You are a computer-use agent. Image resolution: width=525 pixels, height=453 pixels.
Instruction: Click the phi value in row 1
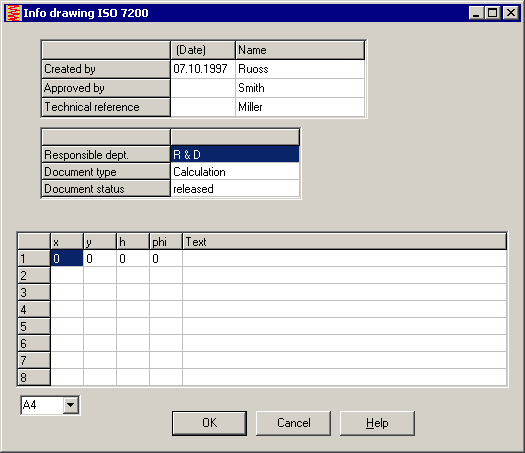(166, 258)
